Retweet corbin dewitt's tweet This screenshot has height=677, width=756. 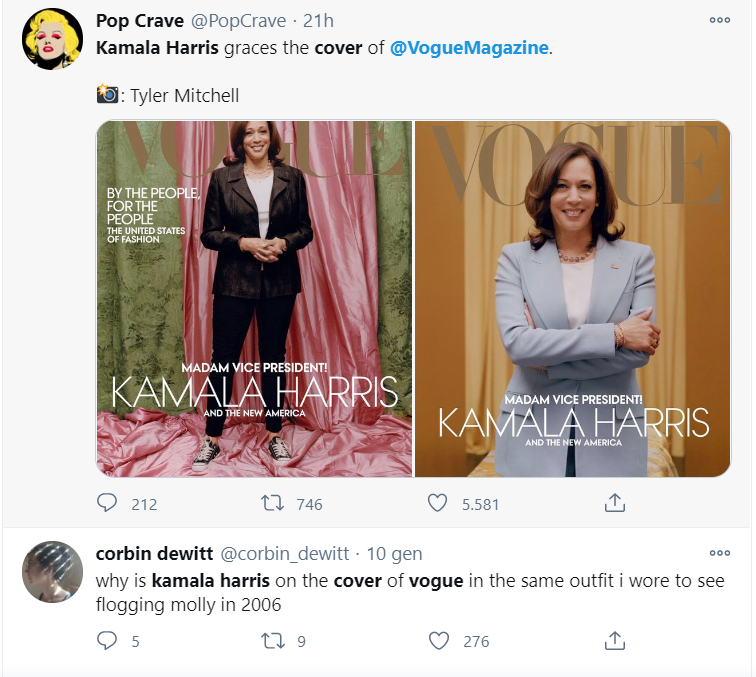point(270,640)
